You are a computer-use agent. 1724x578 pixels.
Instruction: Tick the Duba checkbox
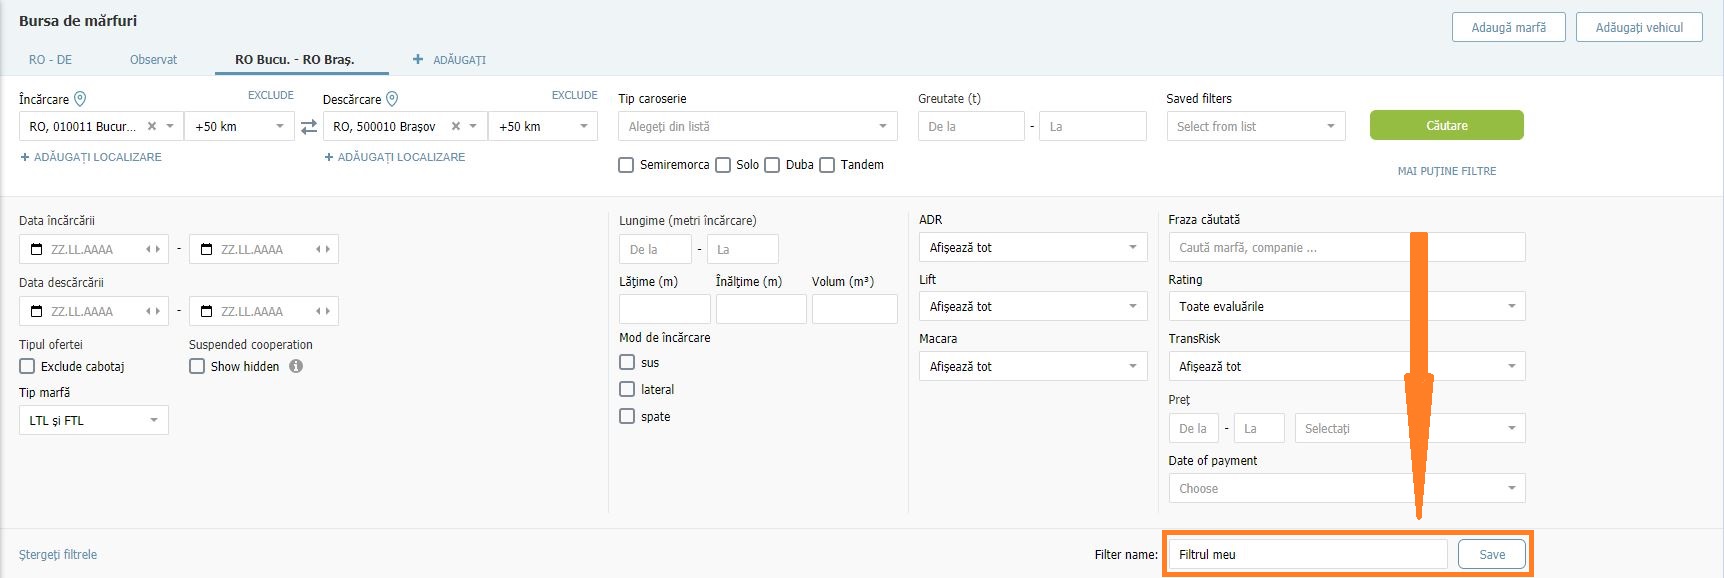pos(772,165)
